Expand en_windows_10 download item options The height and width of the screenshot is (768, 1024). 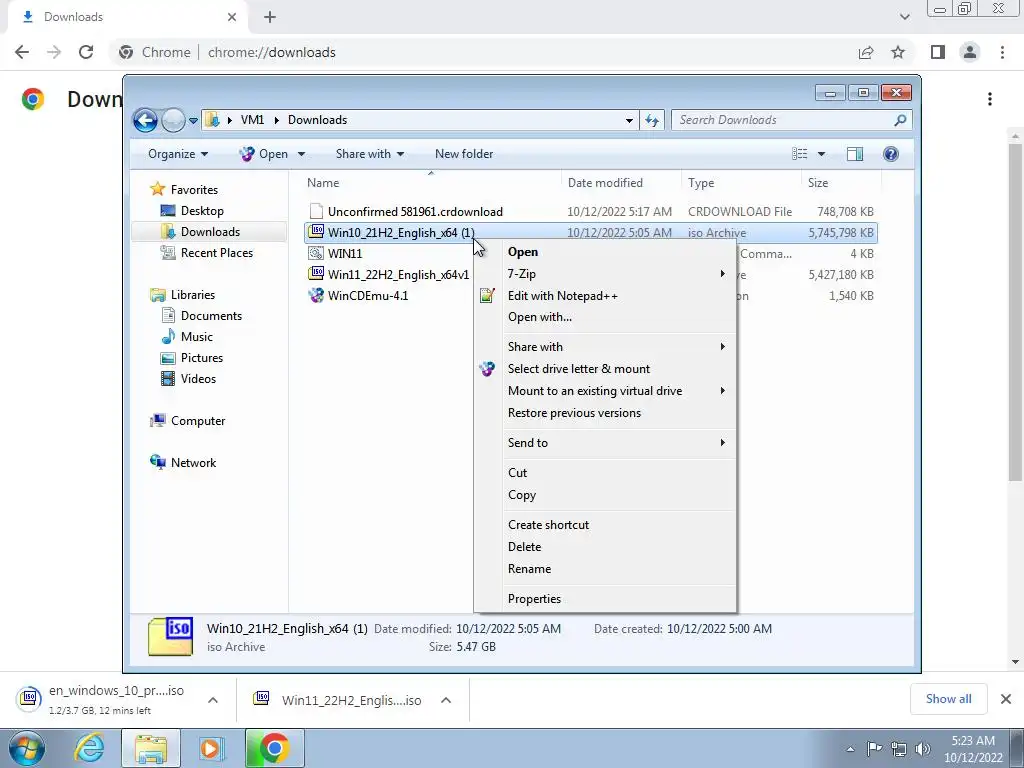[212, 700]
